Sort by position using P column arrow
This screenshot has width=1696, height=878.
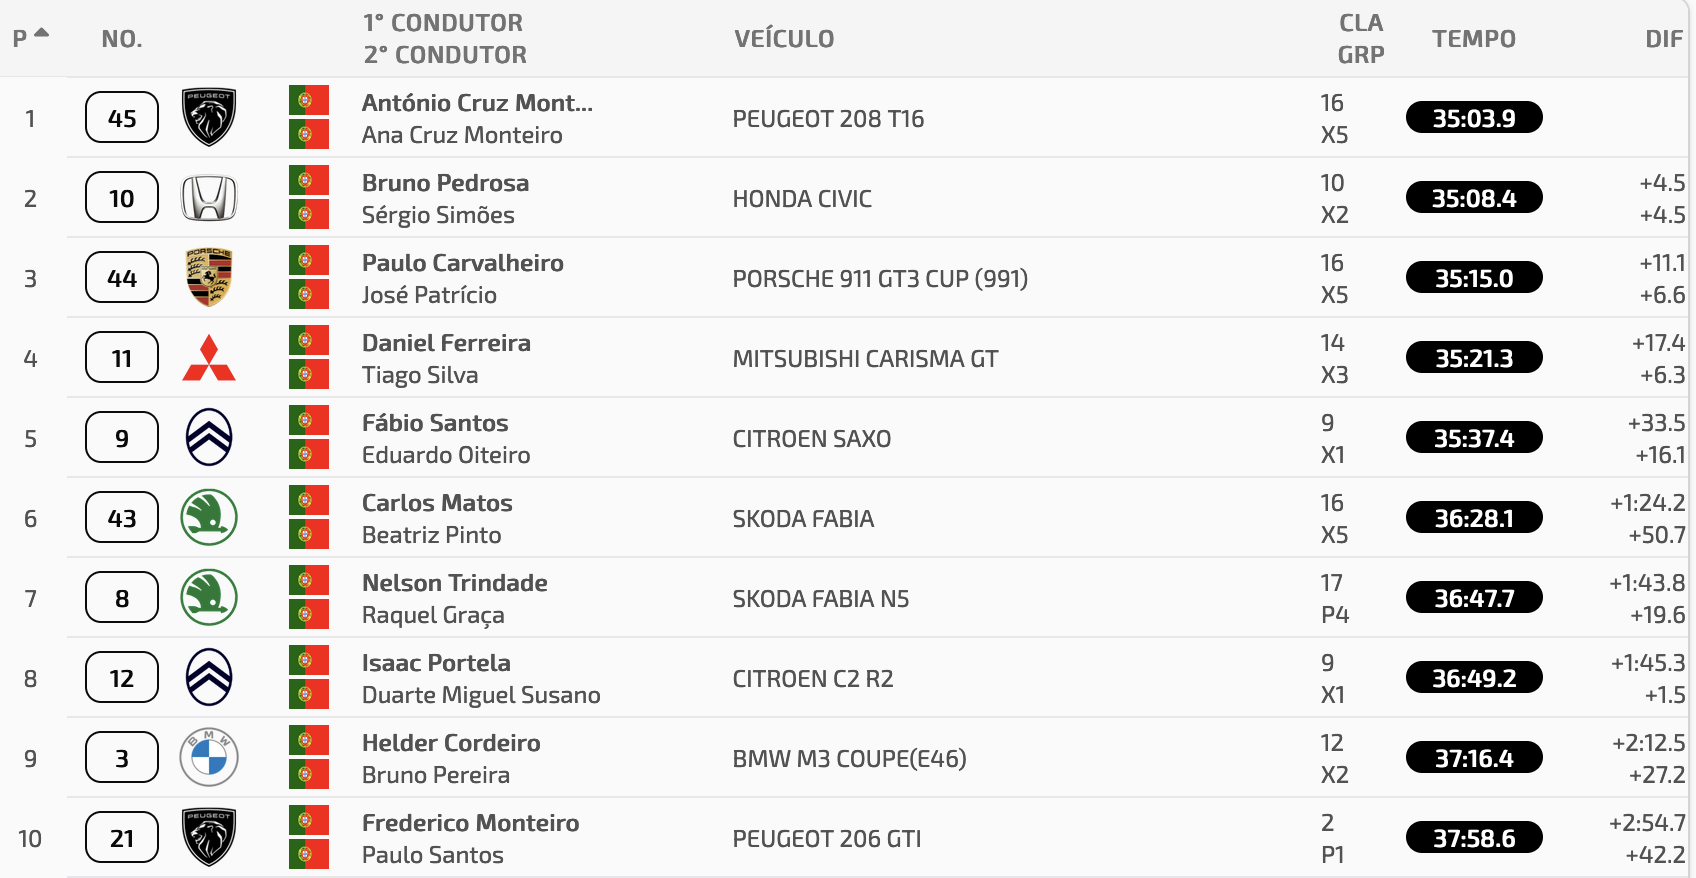pyautogui.click(x=41, y=33)
